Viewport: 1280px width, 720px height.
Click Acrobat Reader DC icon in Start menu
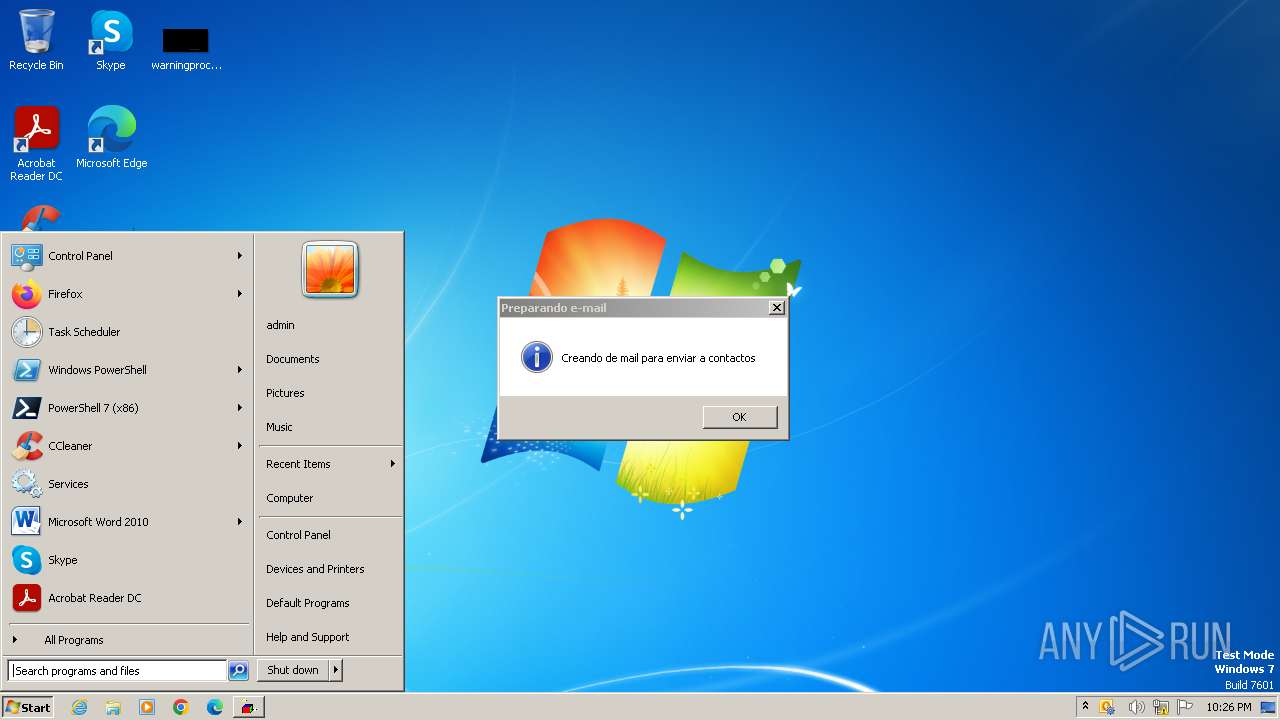click(26, 598)
